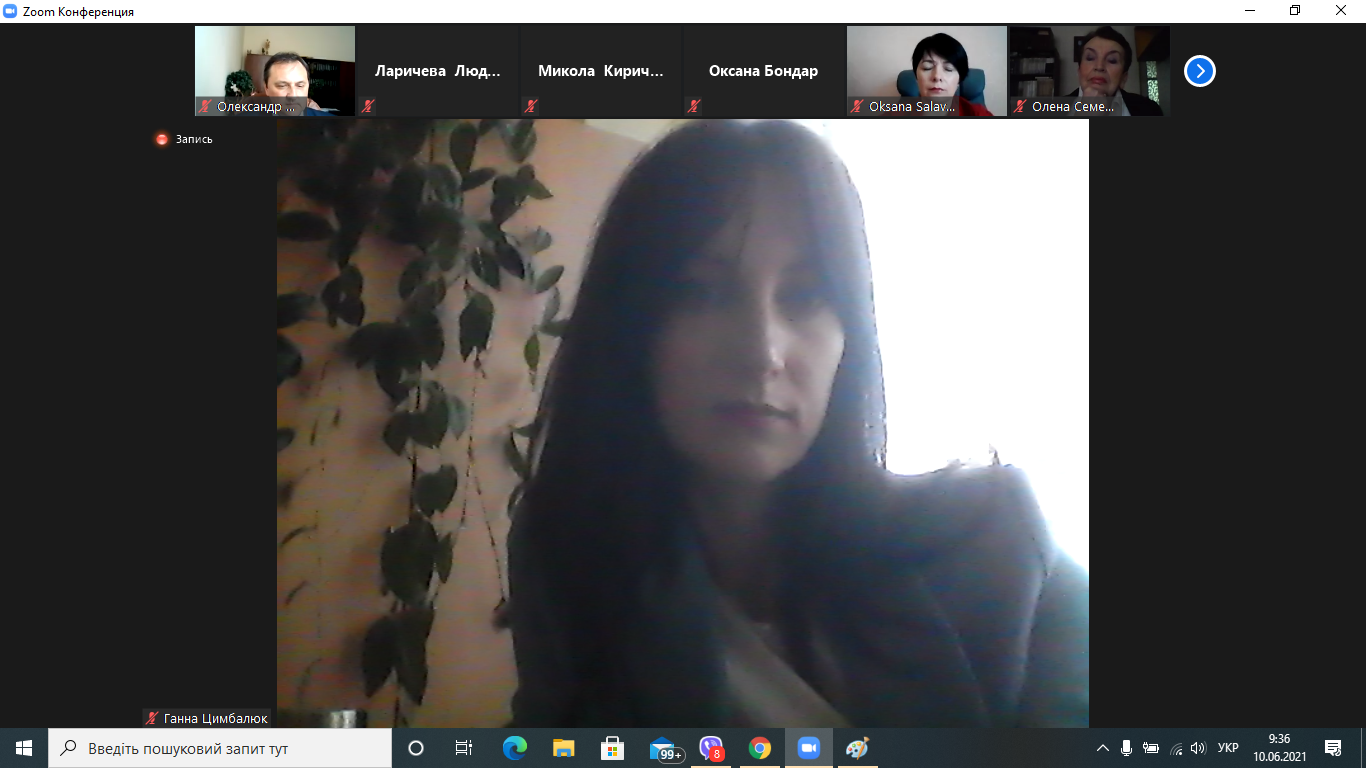Toggle the system volume speaker icon
The image size is (1366, 768).
[x=1198, y=748]
